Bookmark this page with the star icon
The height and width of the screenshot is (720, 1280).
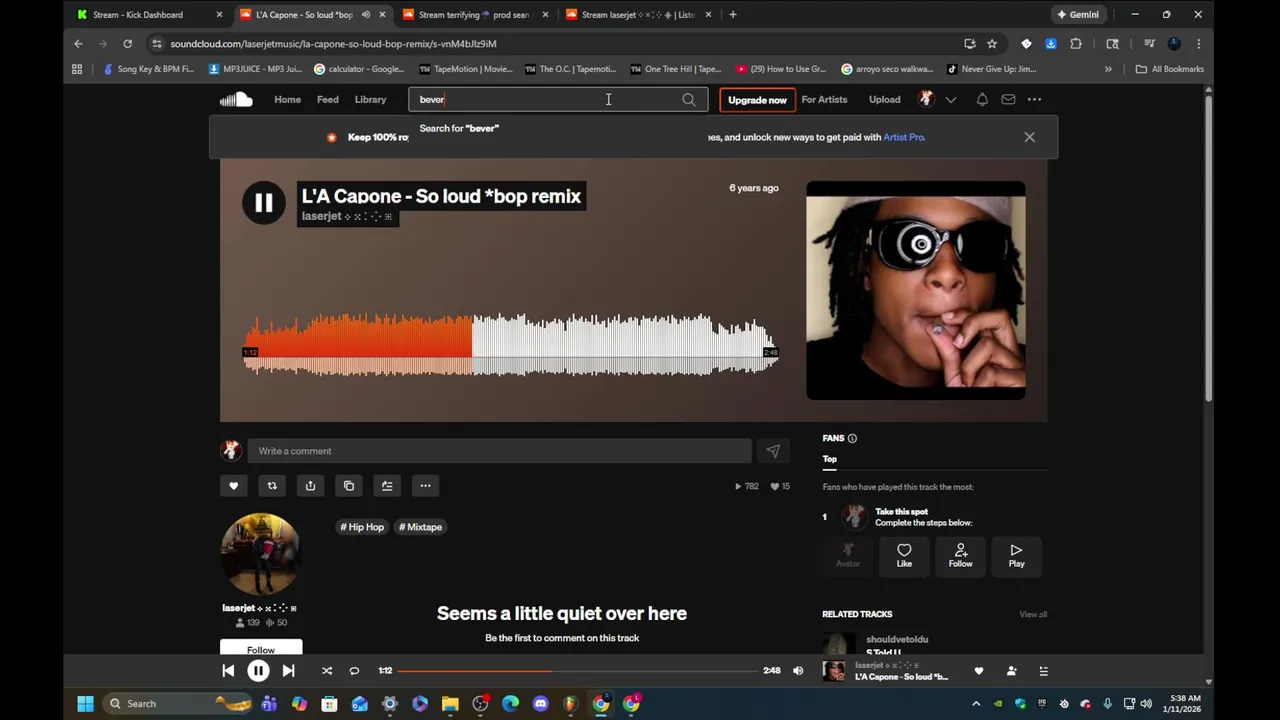[992, 44]
